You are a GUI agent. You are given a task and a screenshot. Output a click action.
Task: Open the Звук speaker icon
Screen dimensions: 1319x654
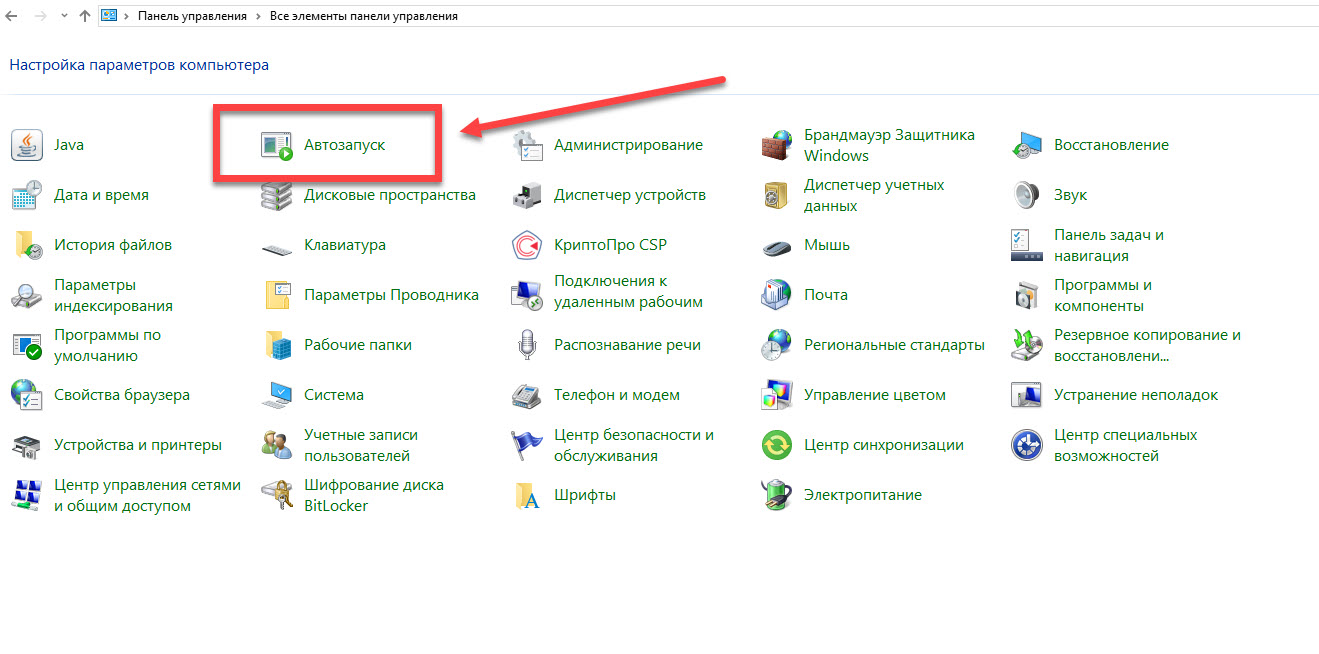(x=1027, y=195)
